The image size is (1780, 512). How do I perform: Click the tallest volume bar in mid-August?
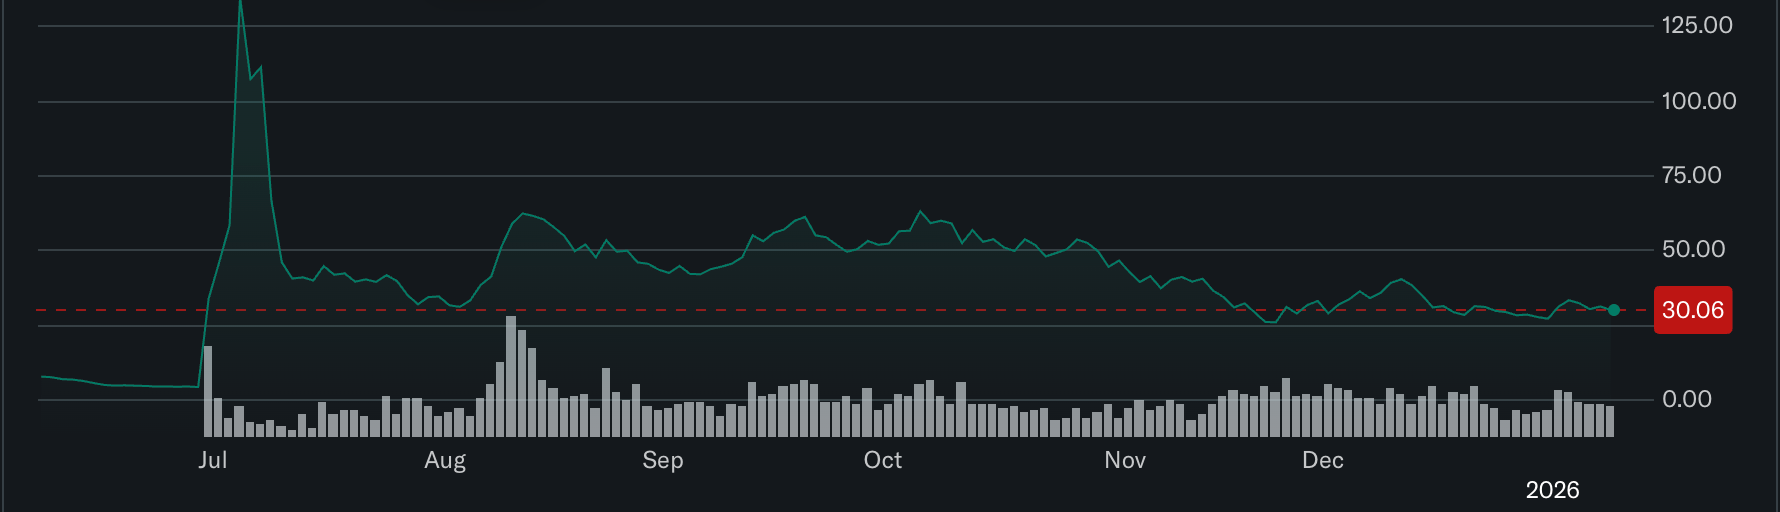coord(511,376)
